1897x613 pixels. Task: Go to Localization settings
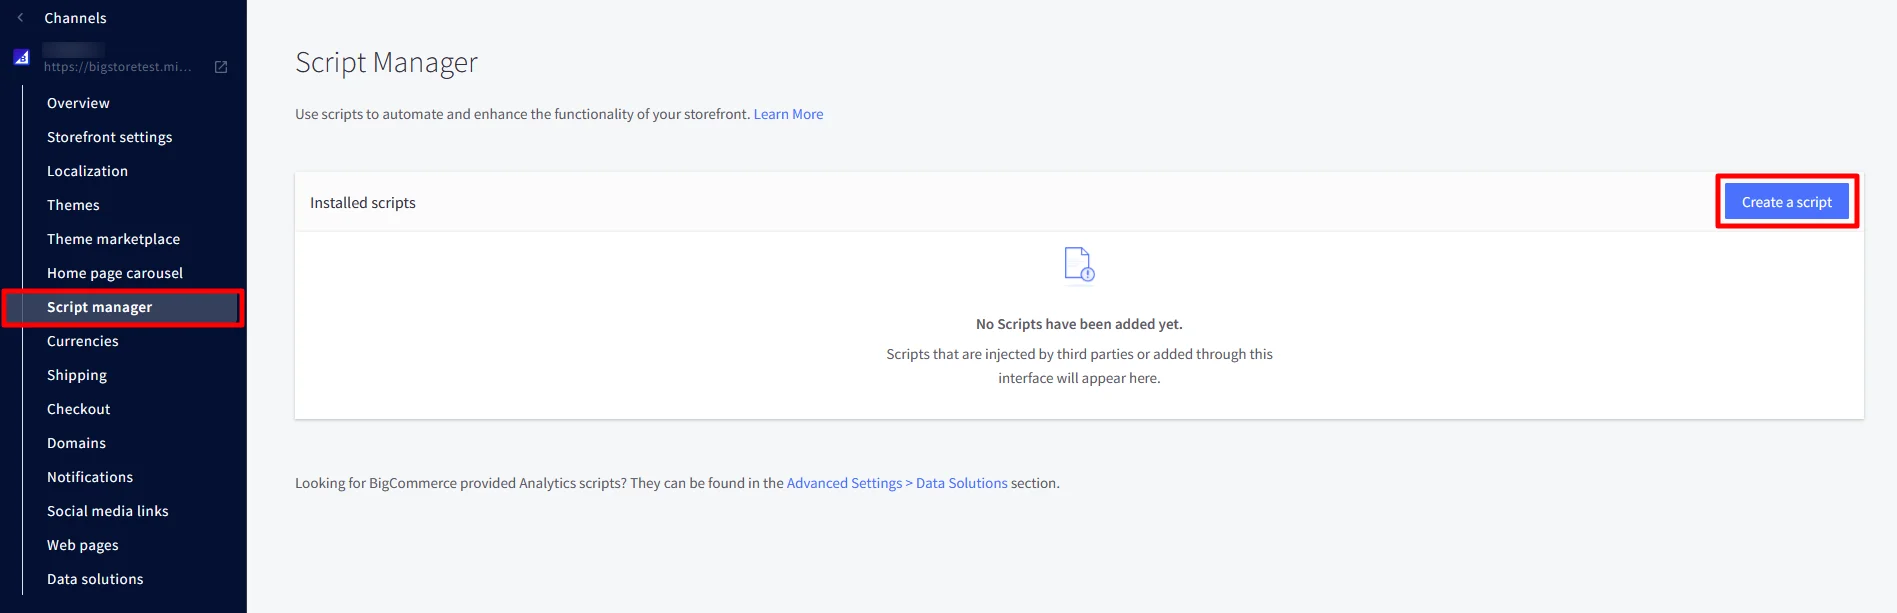(x=87, y=171)
